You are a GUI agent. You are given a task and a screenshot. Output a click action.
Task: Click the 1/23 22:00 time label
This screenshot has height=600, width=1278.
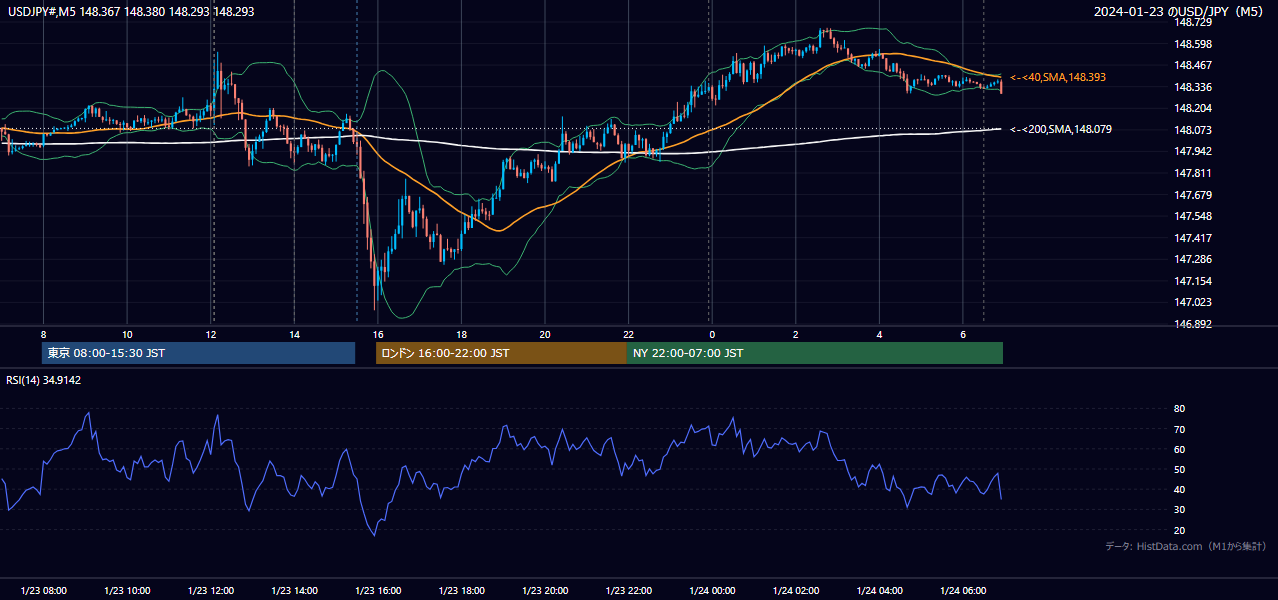point(628,591)
